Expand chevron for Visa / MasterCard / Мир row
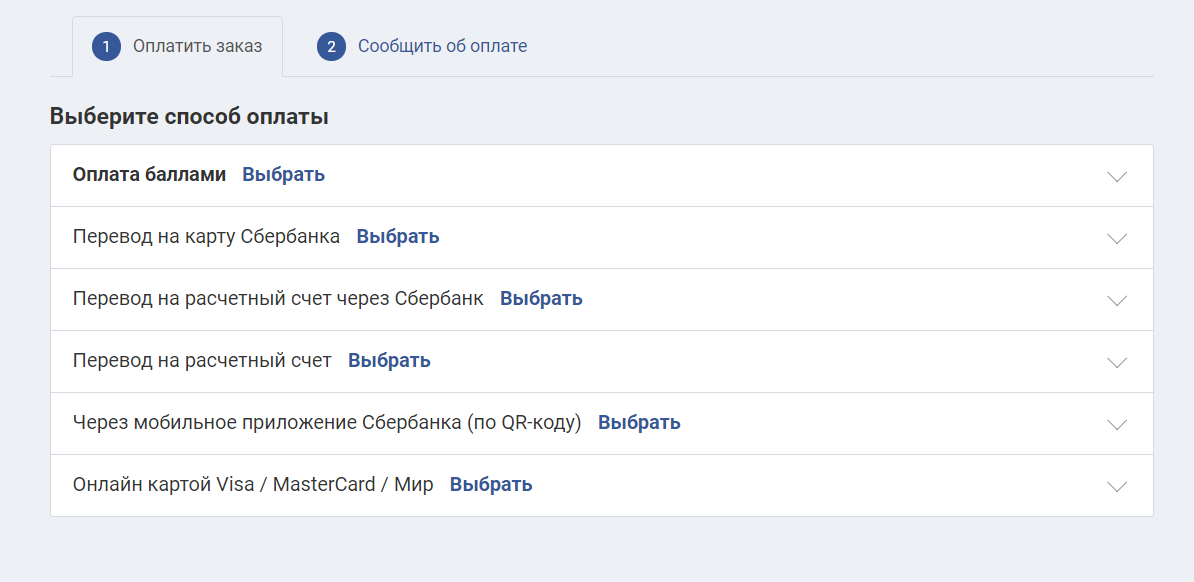Image resolution: width=1194 pixels, height=582 pixels. point(1117,486)
